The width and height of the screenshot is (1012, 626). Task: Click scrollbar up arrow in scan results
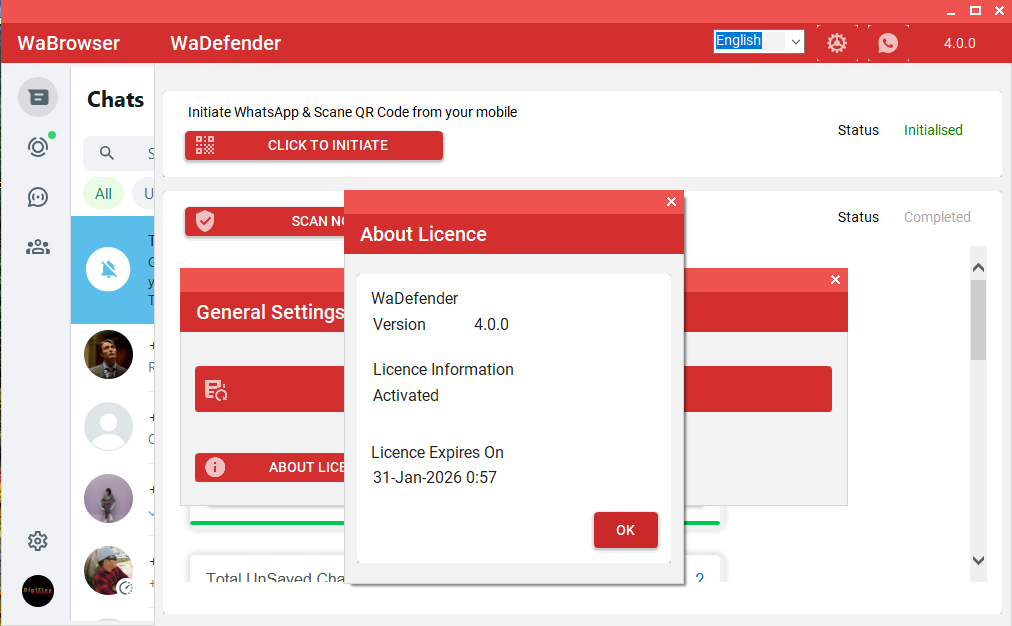[978, 267]
